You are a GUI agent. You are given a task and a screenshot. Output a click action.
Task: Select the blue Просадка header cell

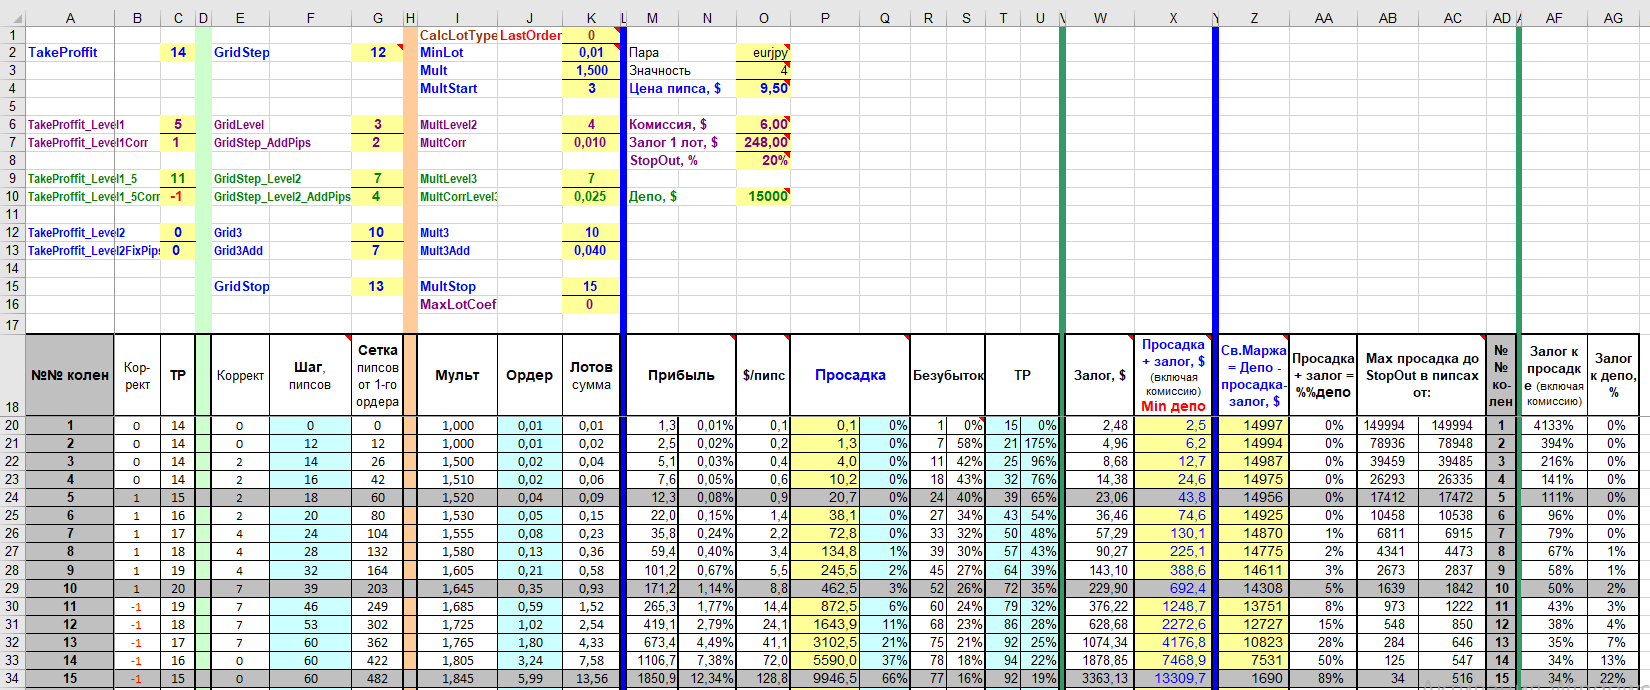[x=850, y=375]
